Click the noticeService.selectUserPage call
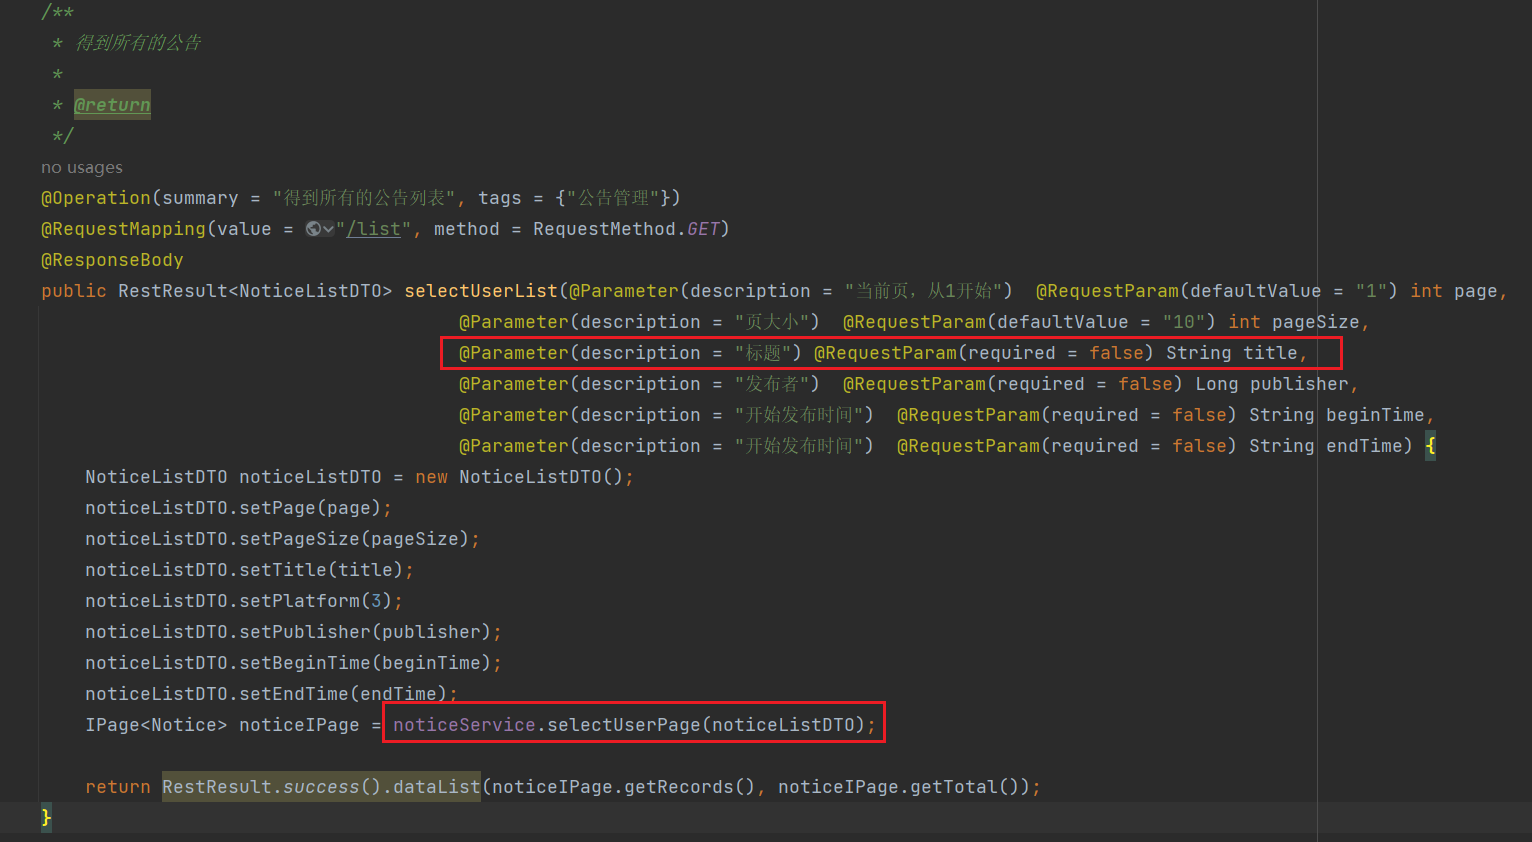 (x=629, y=725)
